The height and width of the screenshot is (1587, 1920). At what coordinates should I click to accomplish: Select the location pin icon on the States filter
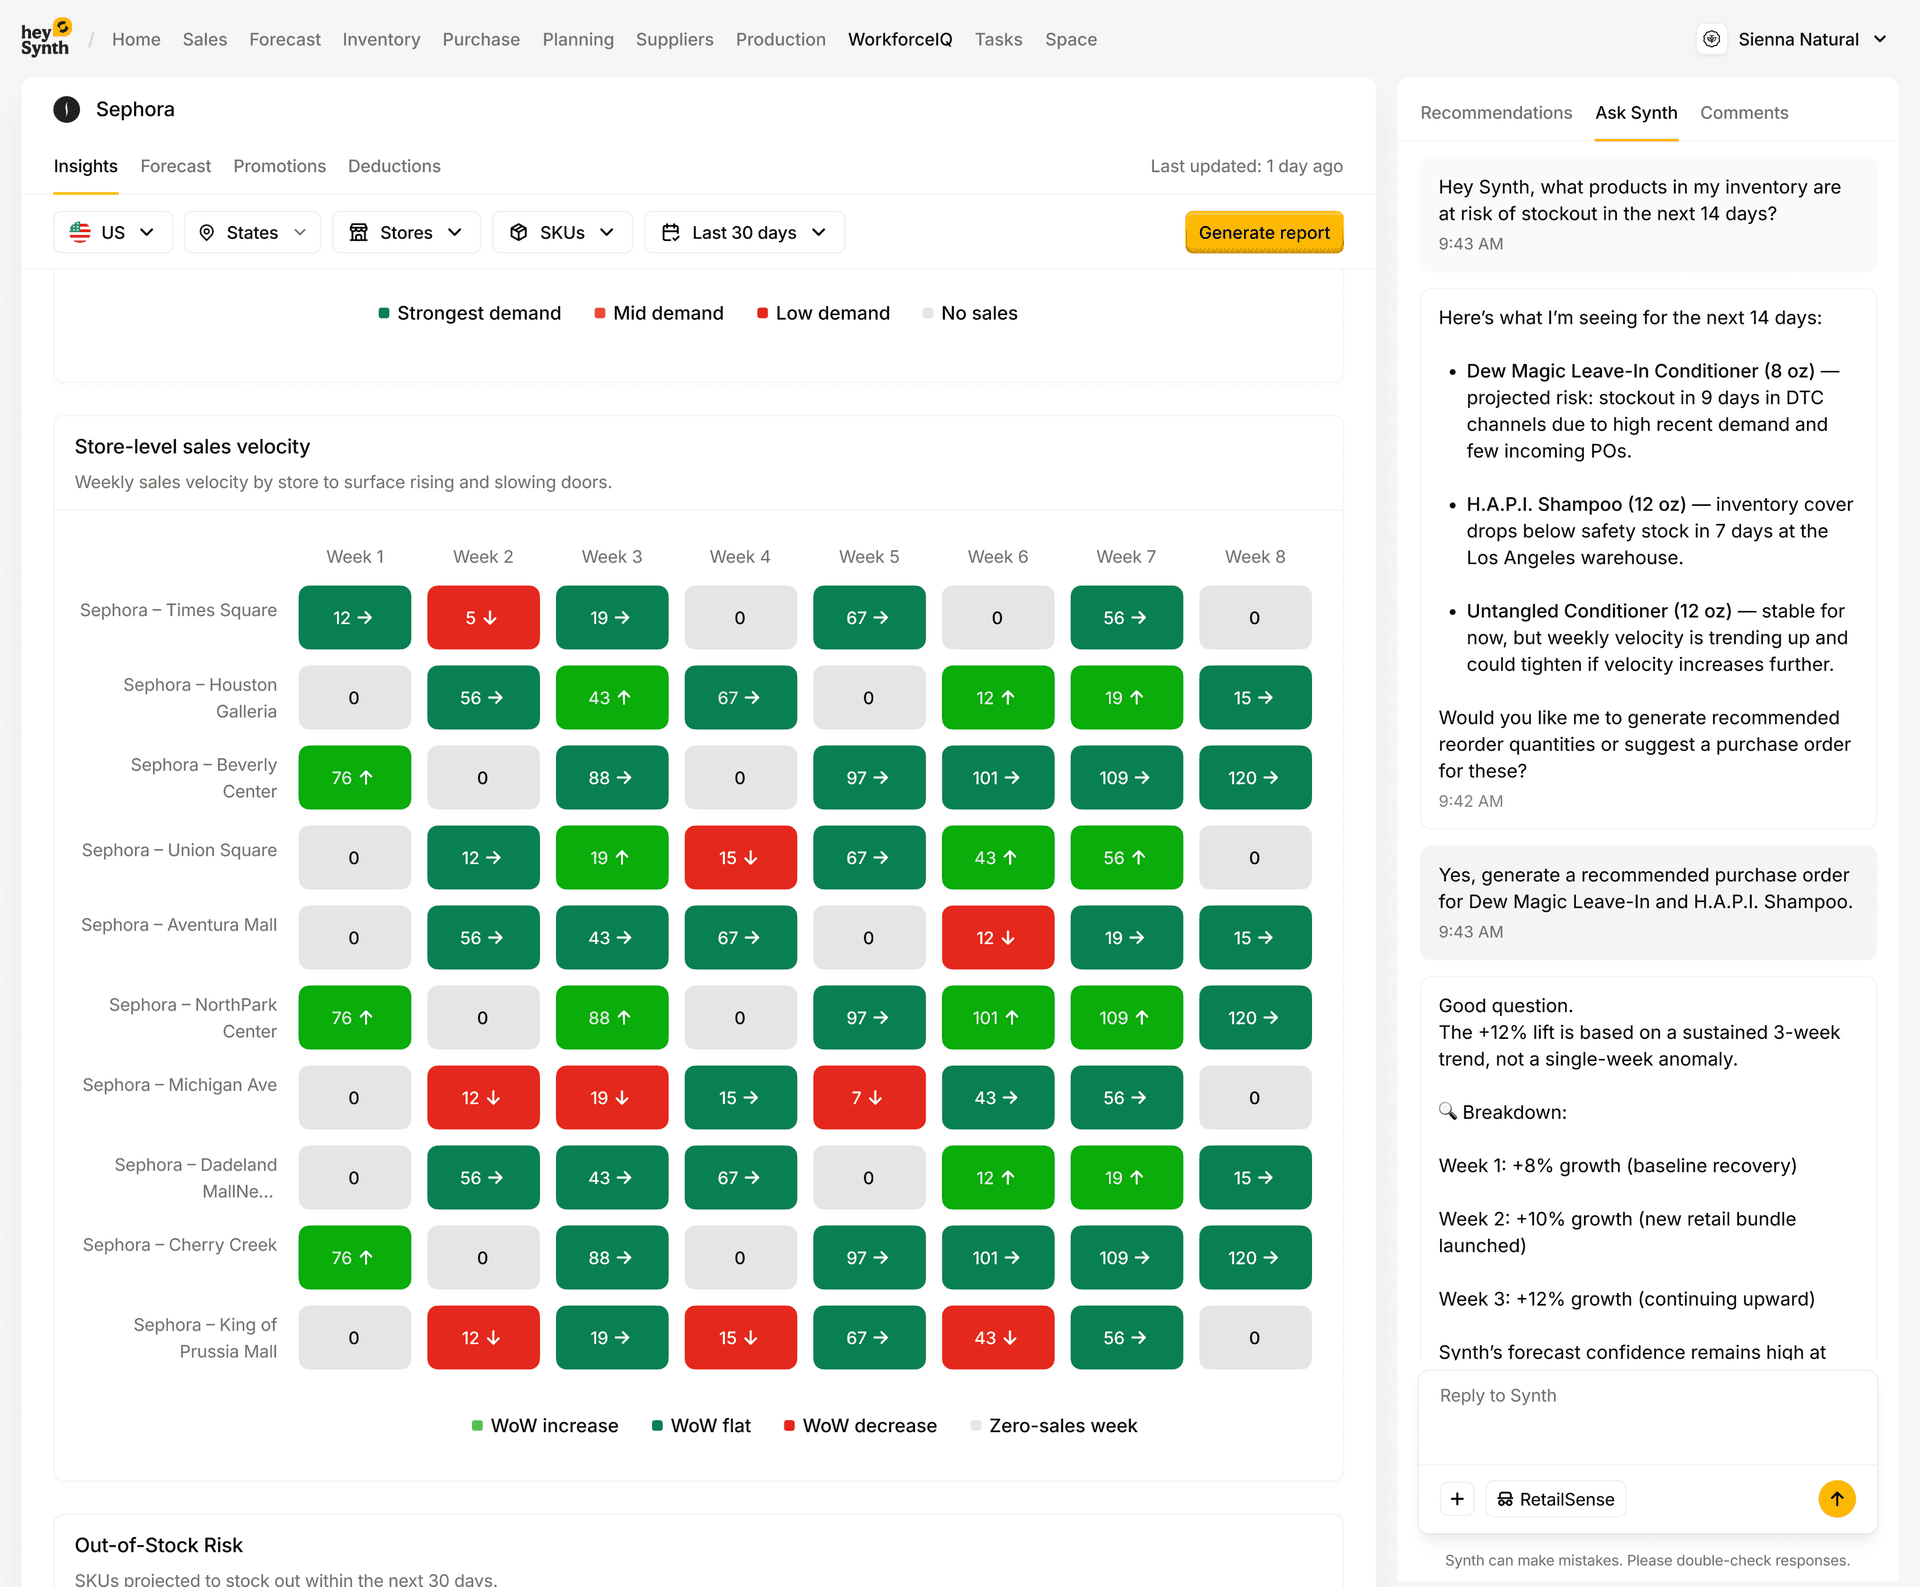(x=207, y=232)
